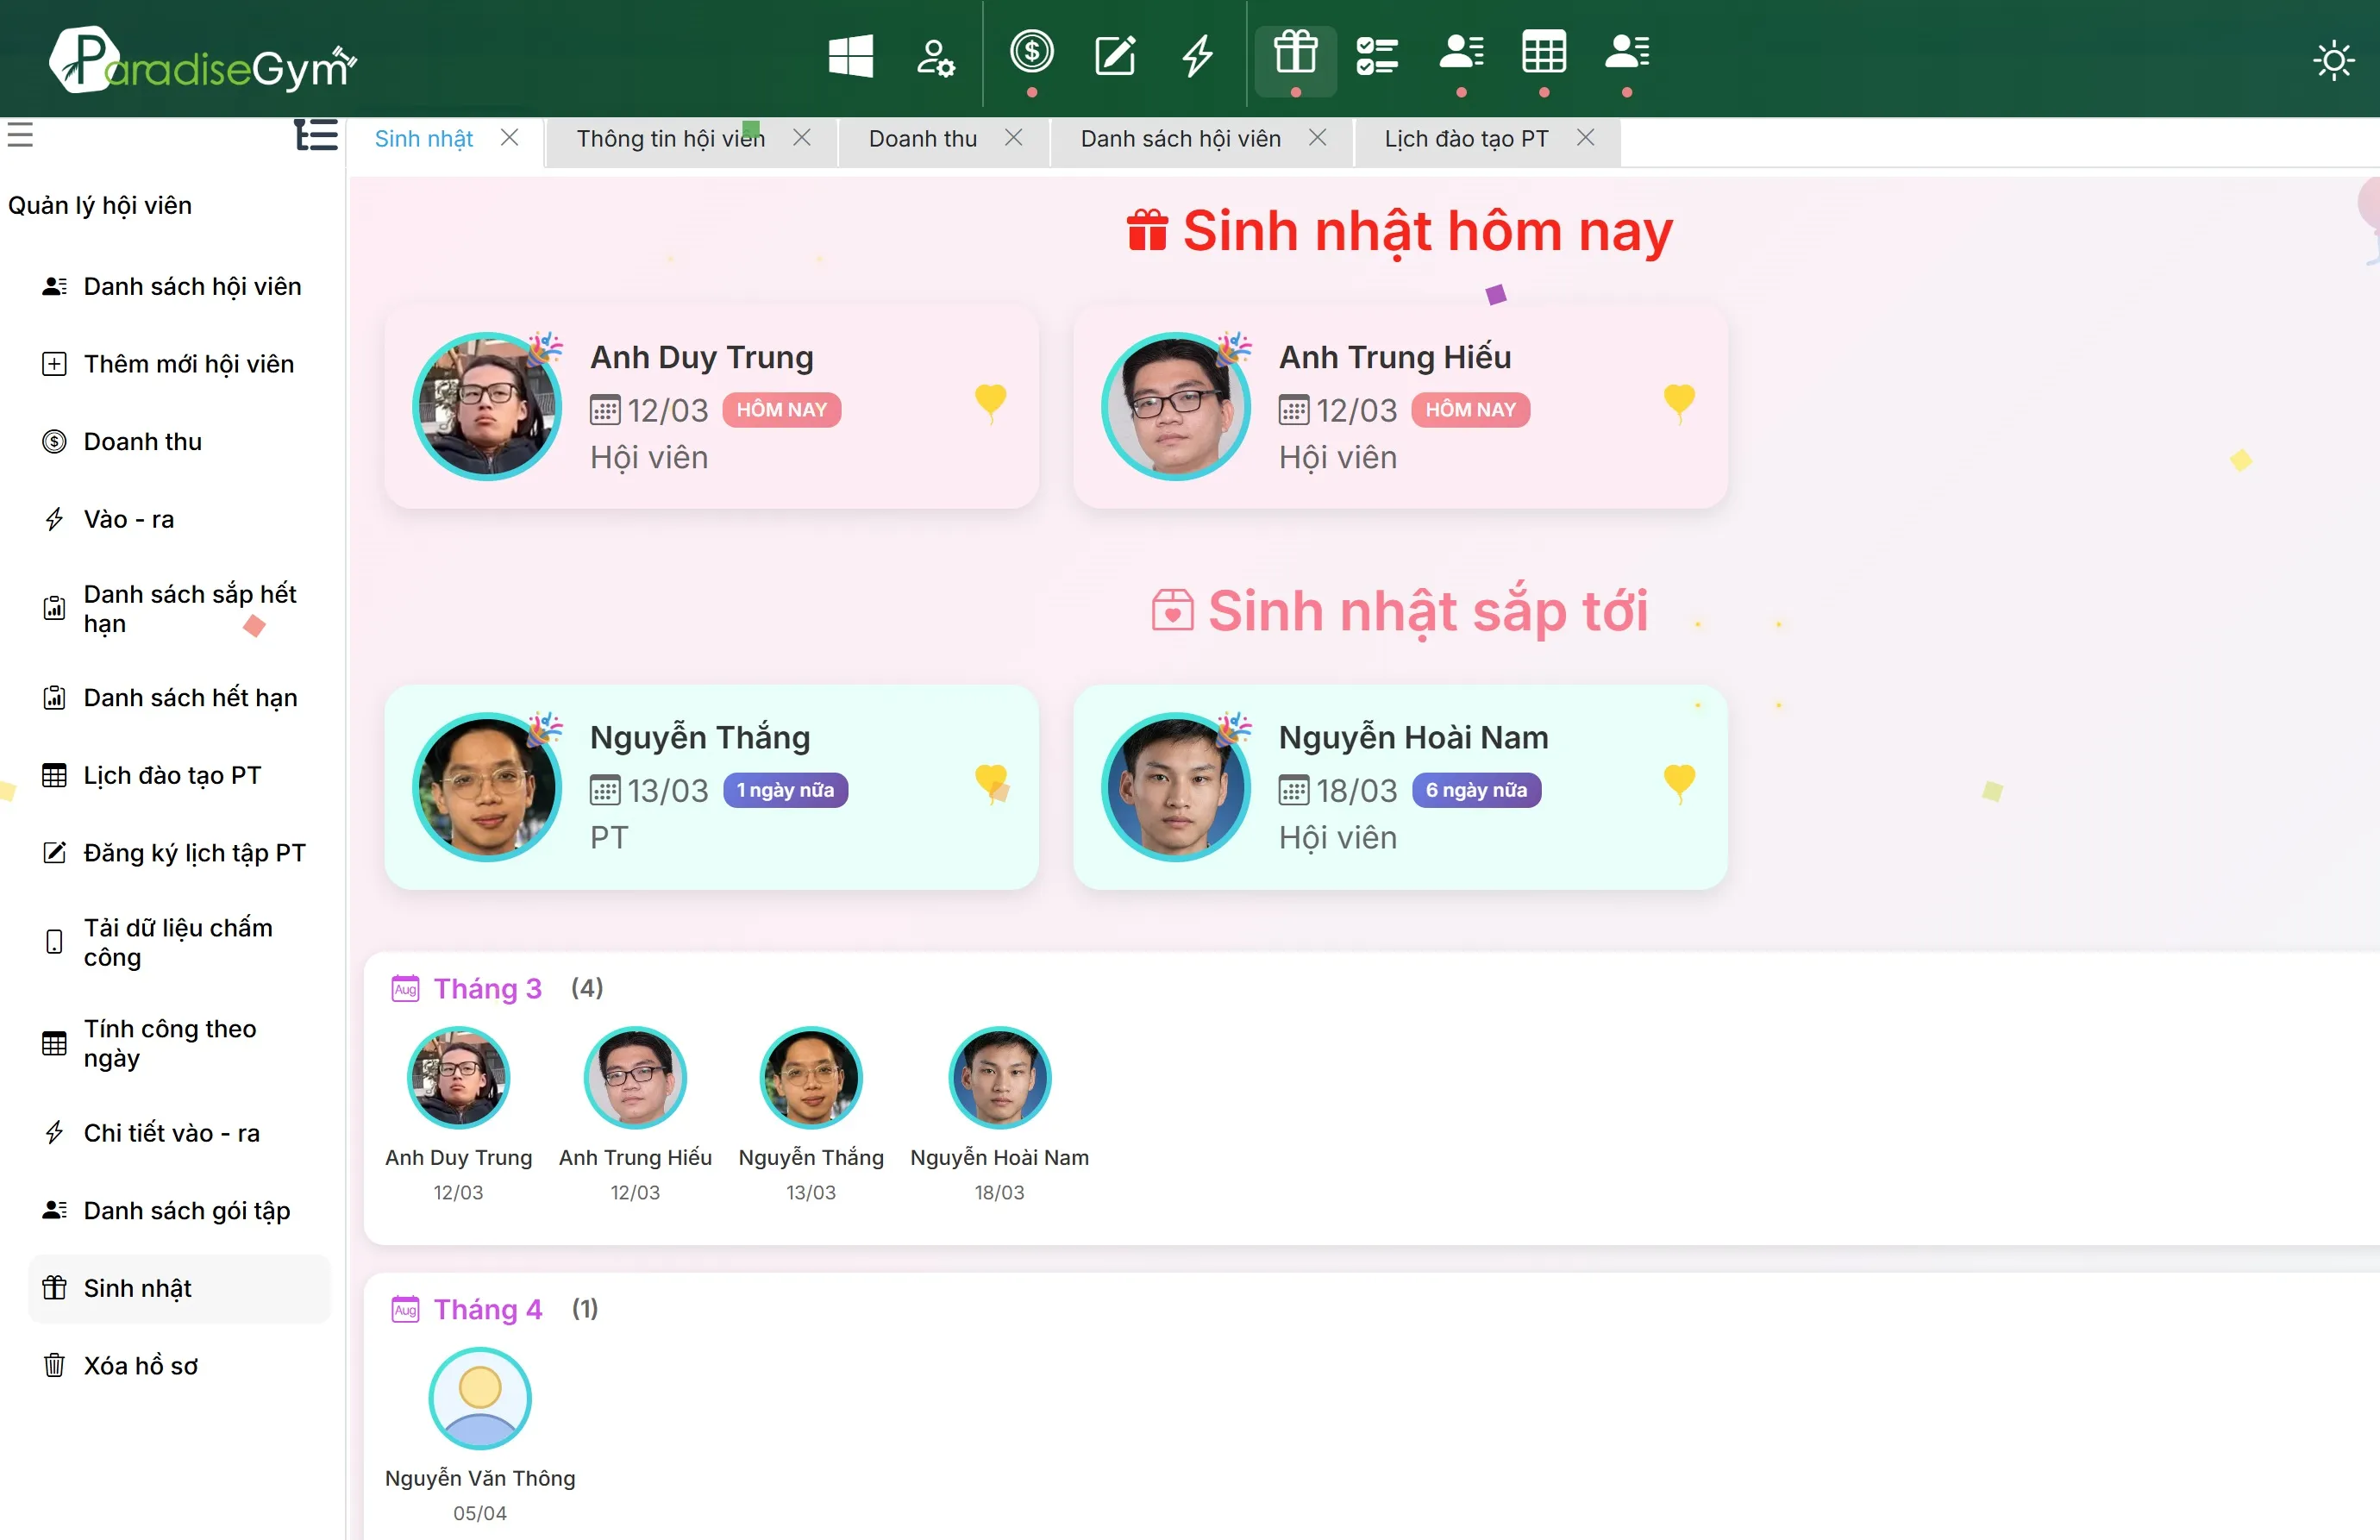This screenshot has height=1540, width=2380.
Task: Close the Doanh thu tab
Action: (x=1013, y=138)
